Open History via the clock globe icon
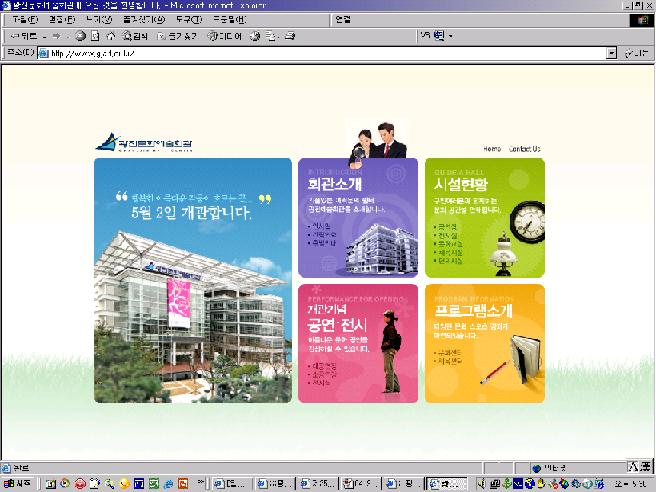Image resolution: width=656 pixels, height=492 pixels. [x=255, y=36]
